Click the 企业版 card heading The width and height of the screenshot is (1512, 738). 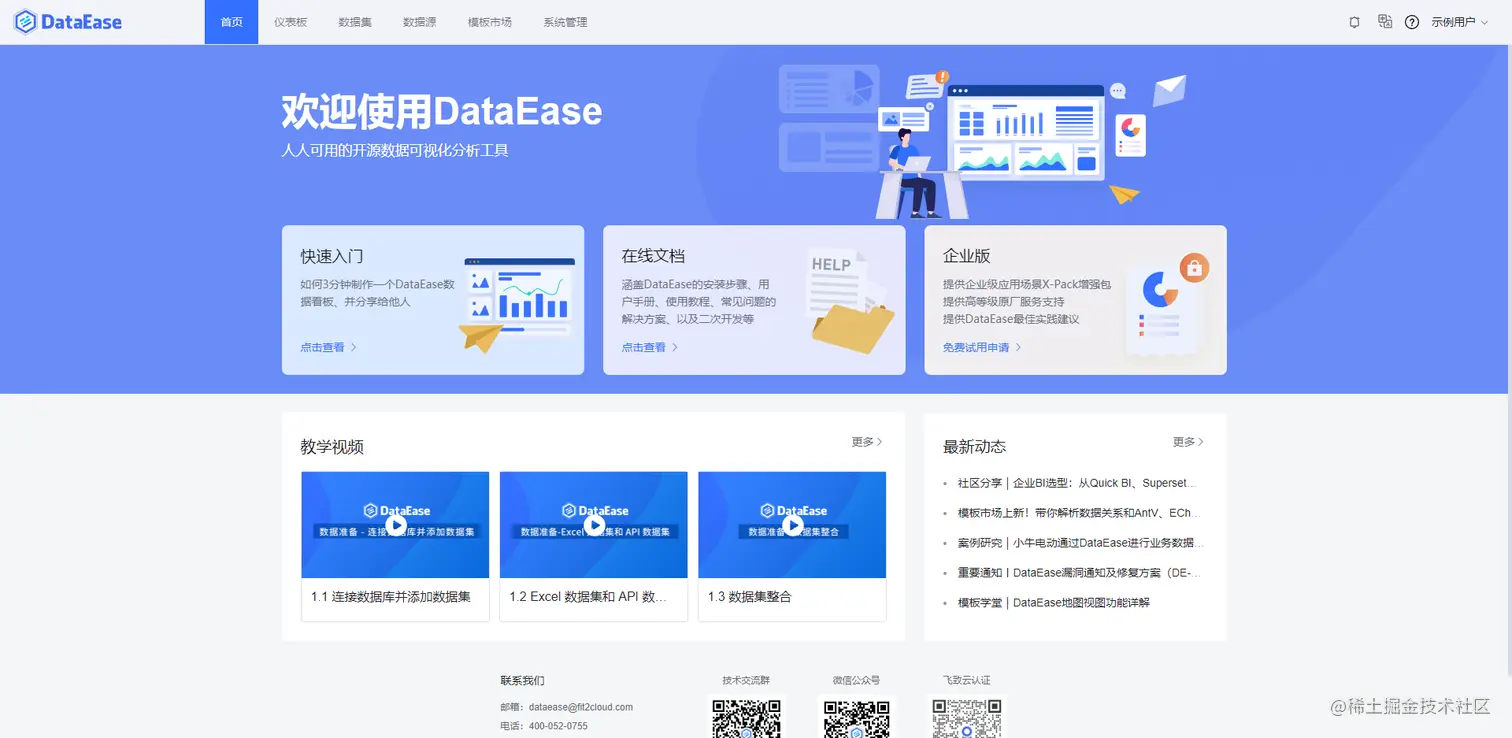coord(967,256)
